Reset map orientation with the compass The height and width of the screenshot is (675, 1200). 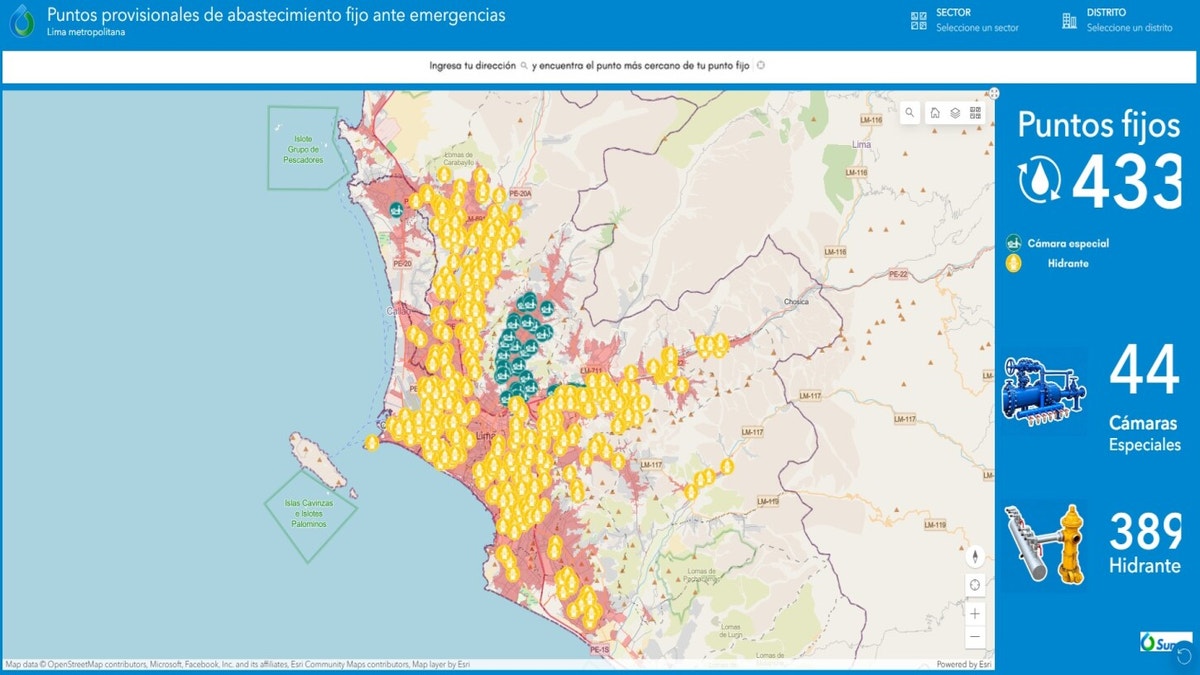coord(975,557)
